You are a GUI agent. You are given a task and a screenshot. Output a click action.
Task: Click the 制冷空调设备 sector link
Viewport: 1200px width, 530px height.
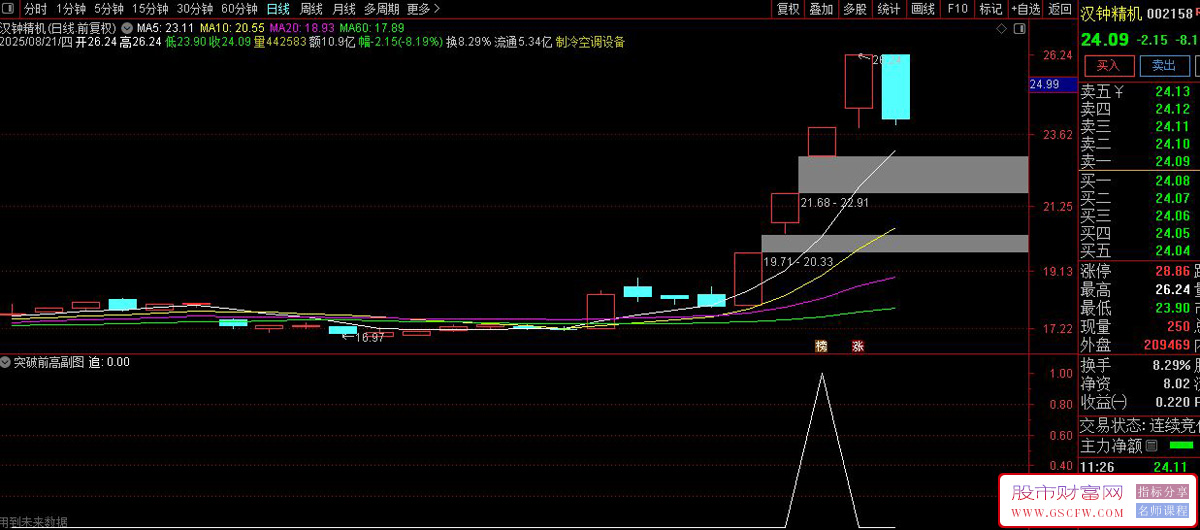[x=590, y=42]
